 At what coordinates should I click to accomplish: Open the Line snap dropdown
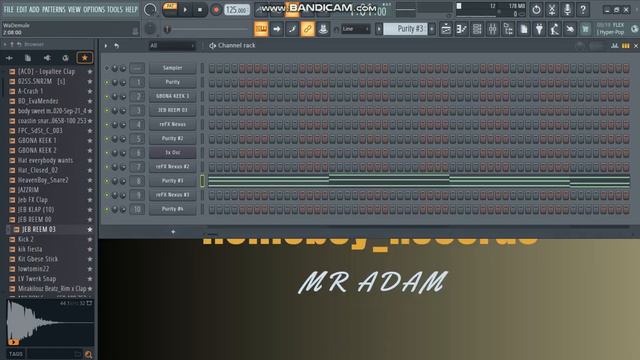(355, 29)
